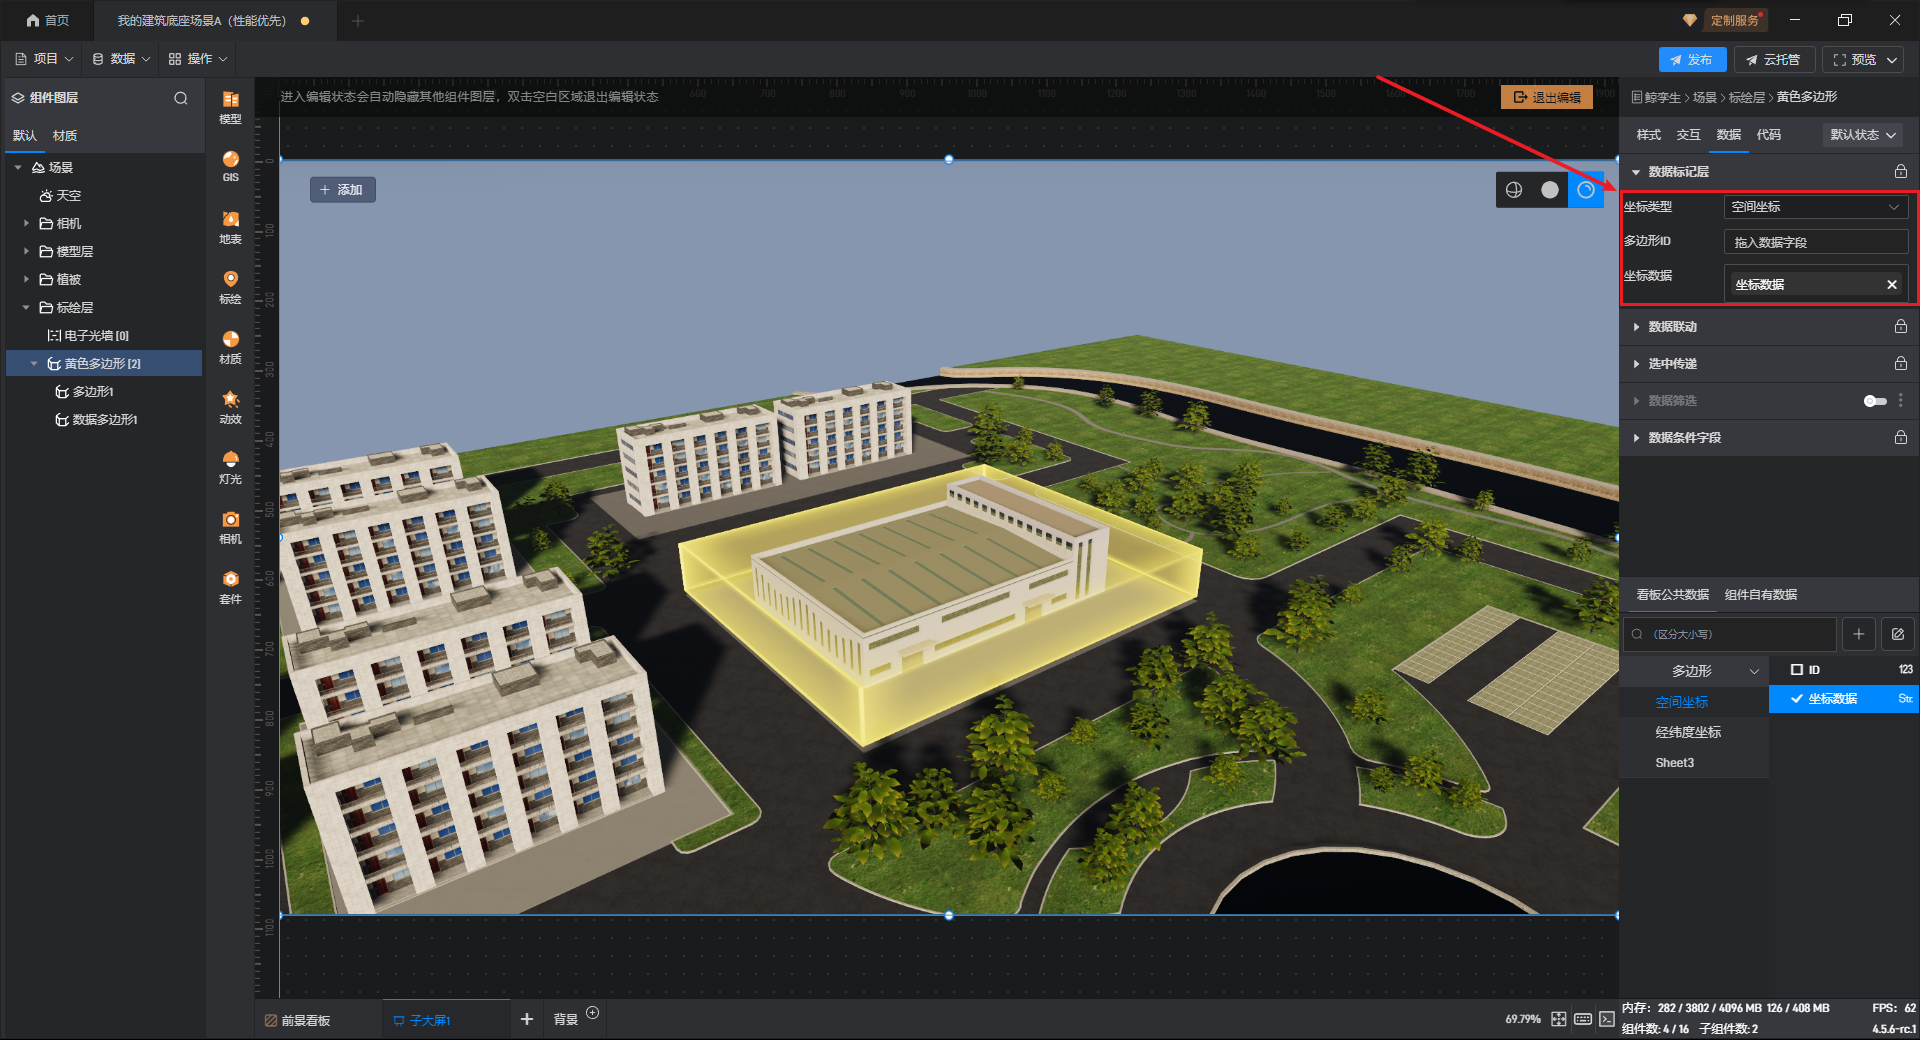Click the 套件 (Kit) sidebar icon
This screenshot has height=1040, width=1920.
pos(230,586)
